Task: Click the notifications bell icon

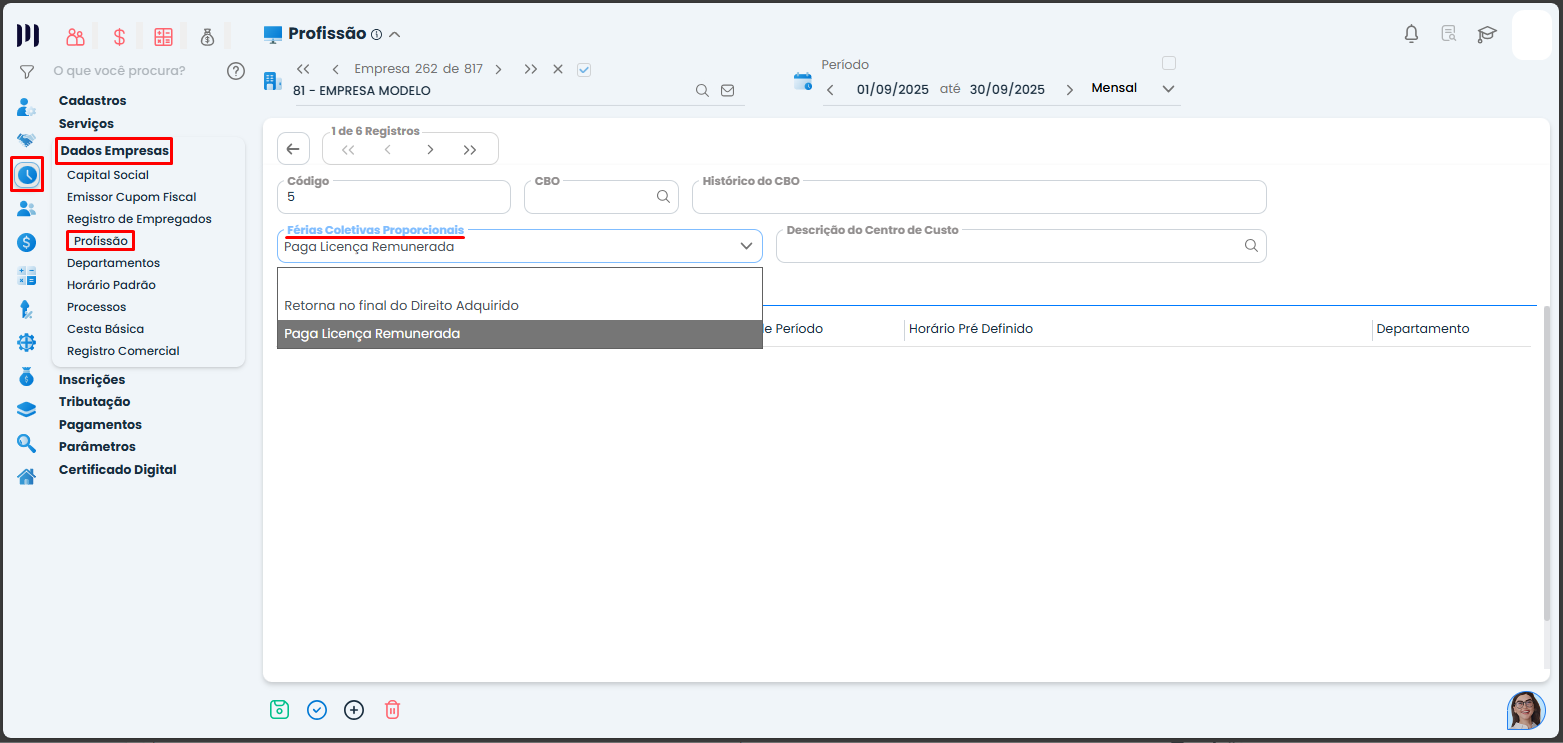Action: click(1411, 34)
